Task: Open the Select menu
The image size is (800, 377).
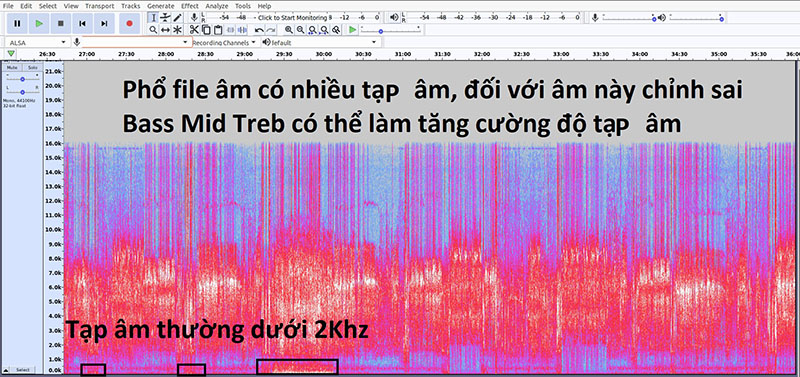Action: 48,6
